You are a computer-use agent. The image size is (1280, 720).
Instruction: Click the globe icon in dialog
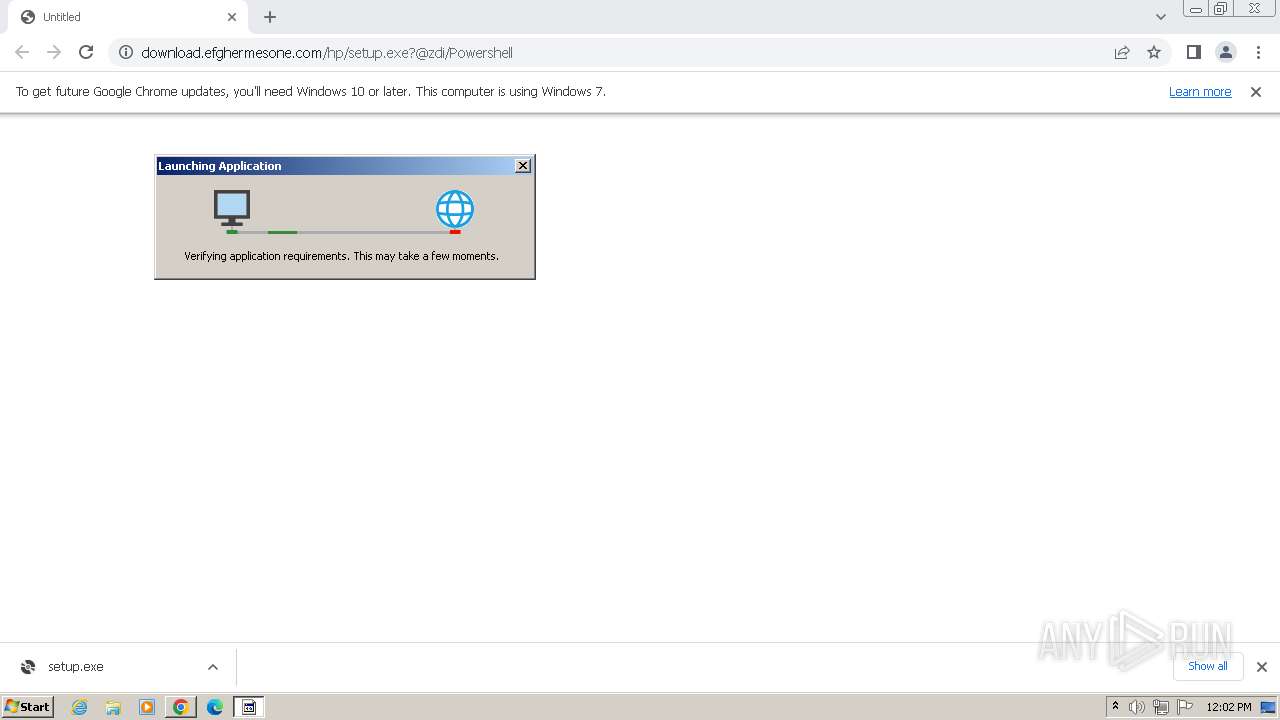(455, 210)
